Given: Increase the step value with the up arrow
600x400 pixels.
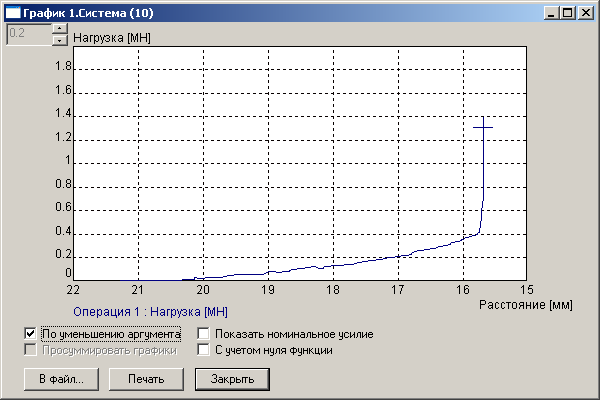Looking at the screenshot, I should click(x=59, y=28).
